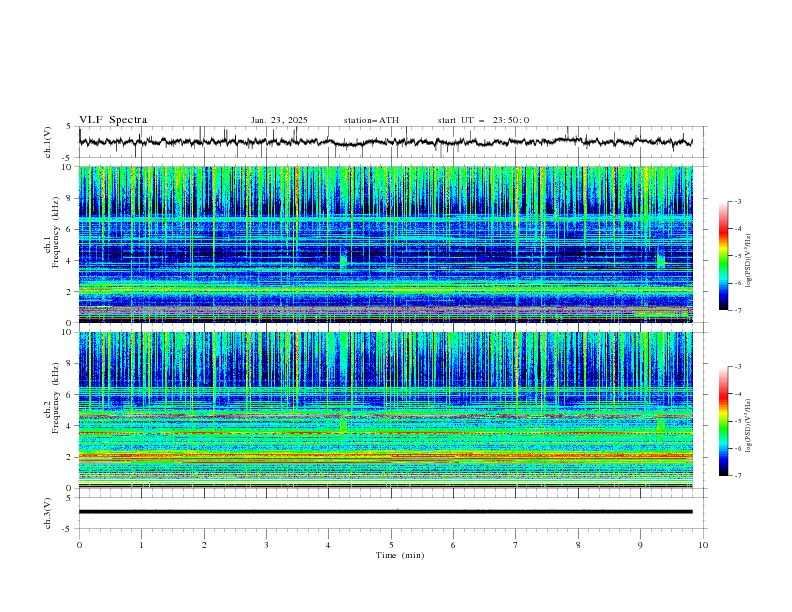Click the "ch.1(V)" waveform axis label

tap(48, 142)
